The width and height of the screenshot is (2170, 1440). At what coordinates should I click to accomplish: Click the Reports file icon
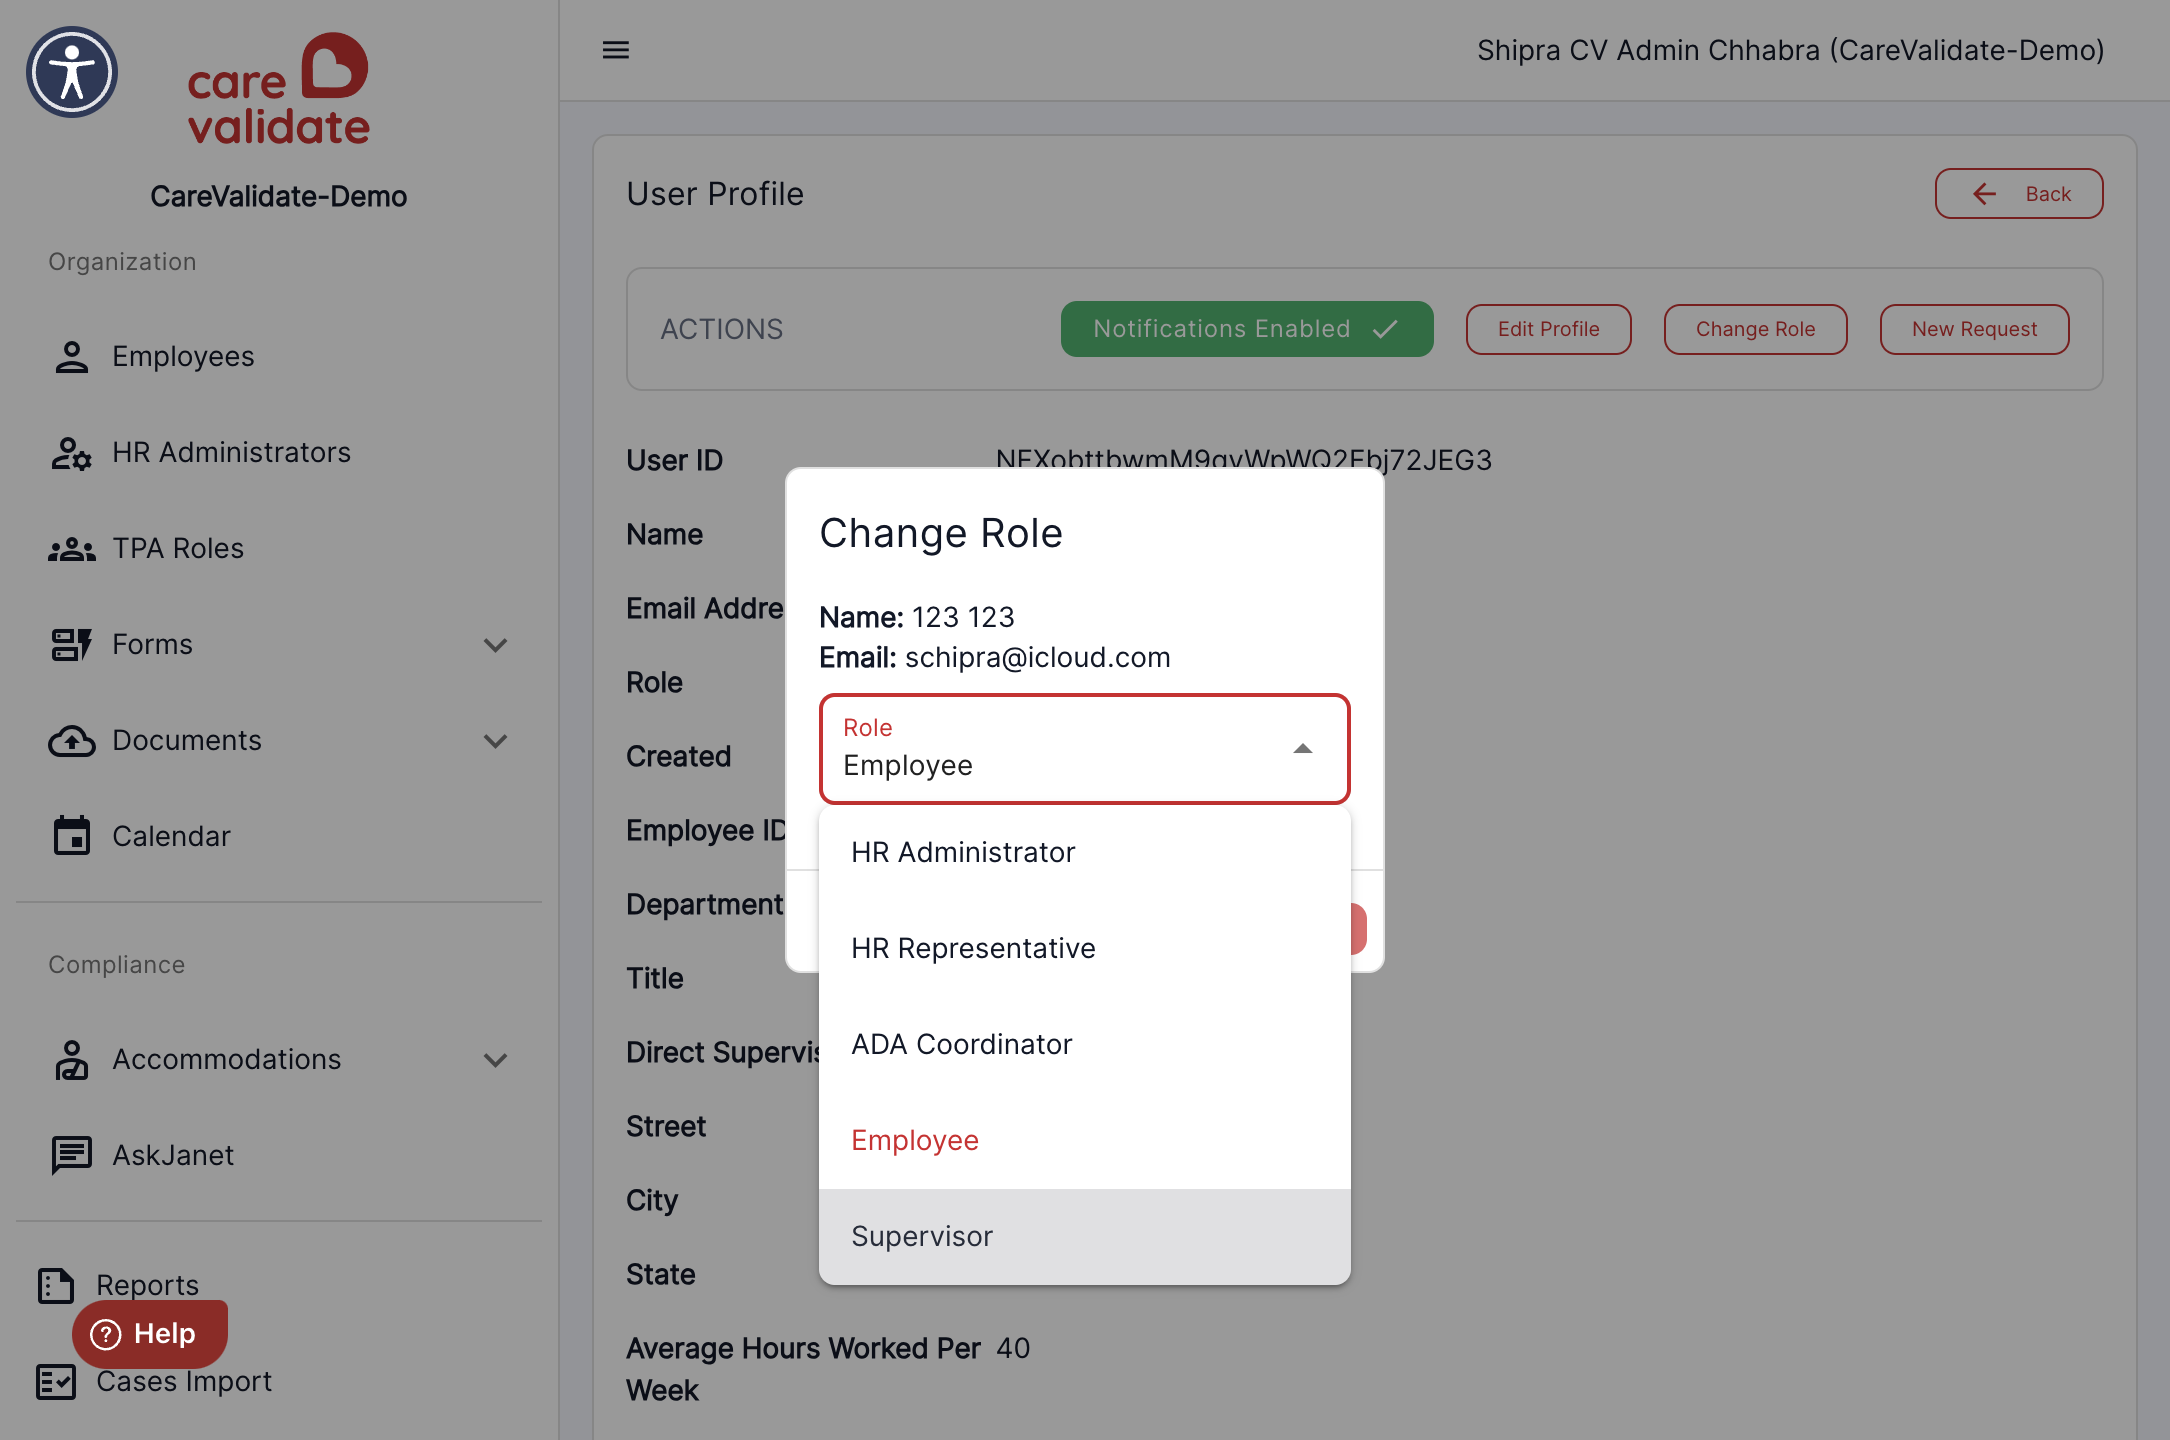[x=56, y=1285]
